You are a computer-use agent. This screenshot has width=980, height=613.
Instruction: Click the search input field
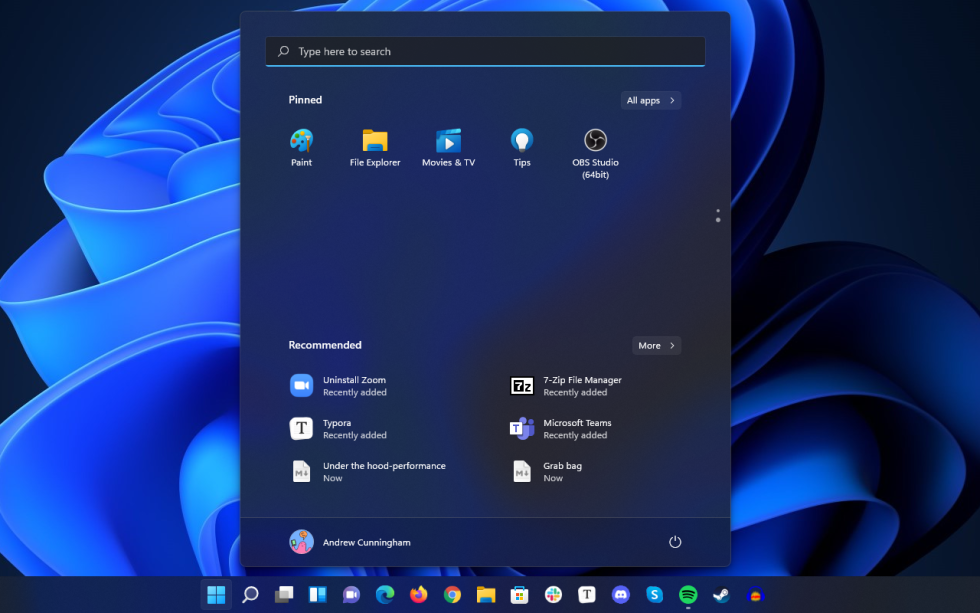click(484, 51)
